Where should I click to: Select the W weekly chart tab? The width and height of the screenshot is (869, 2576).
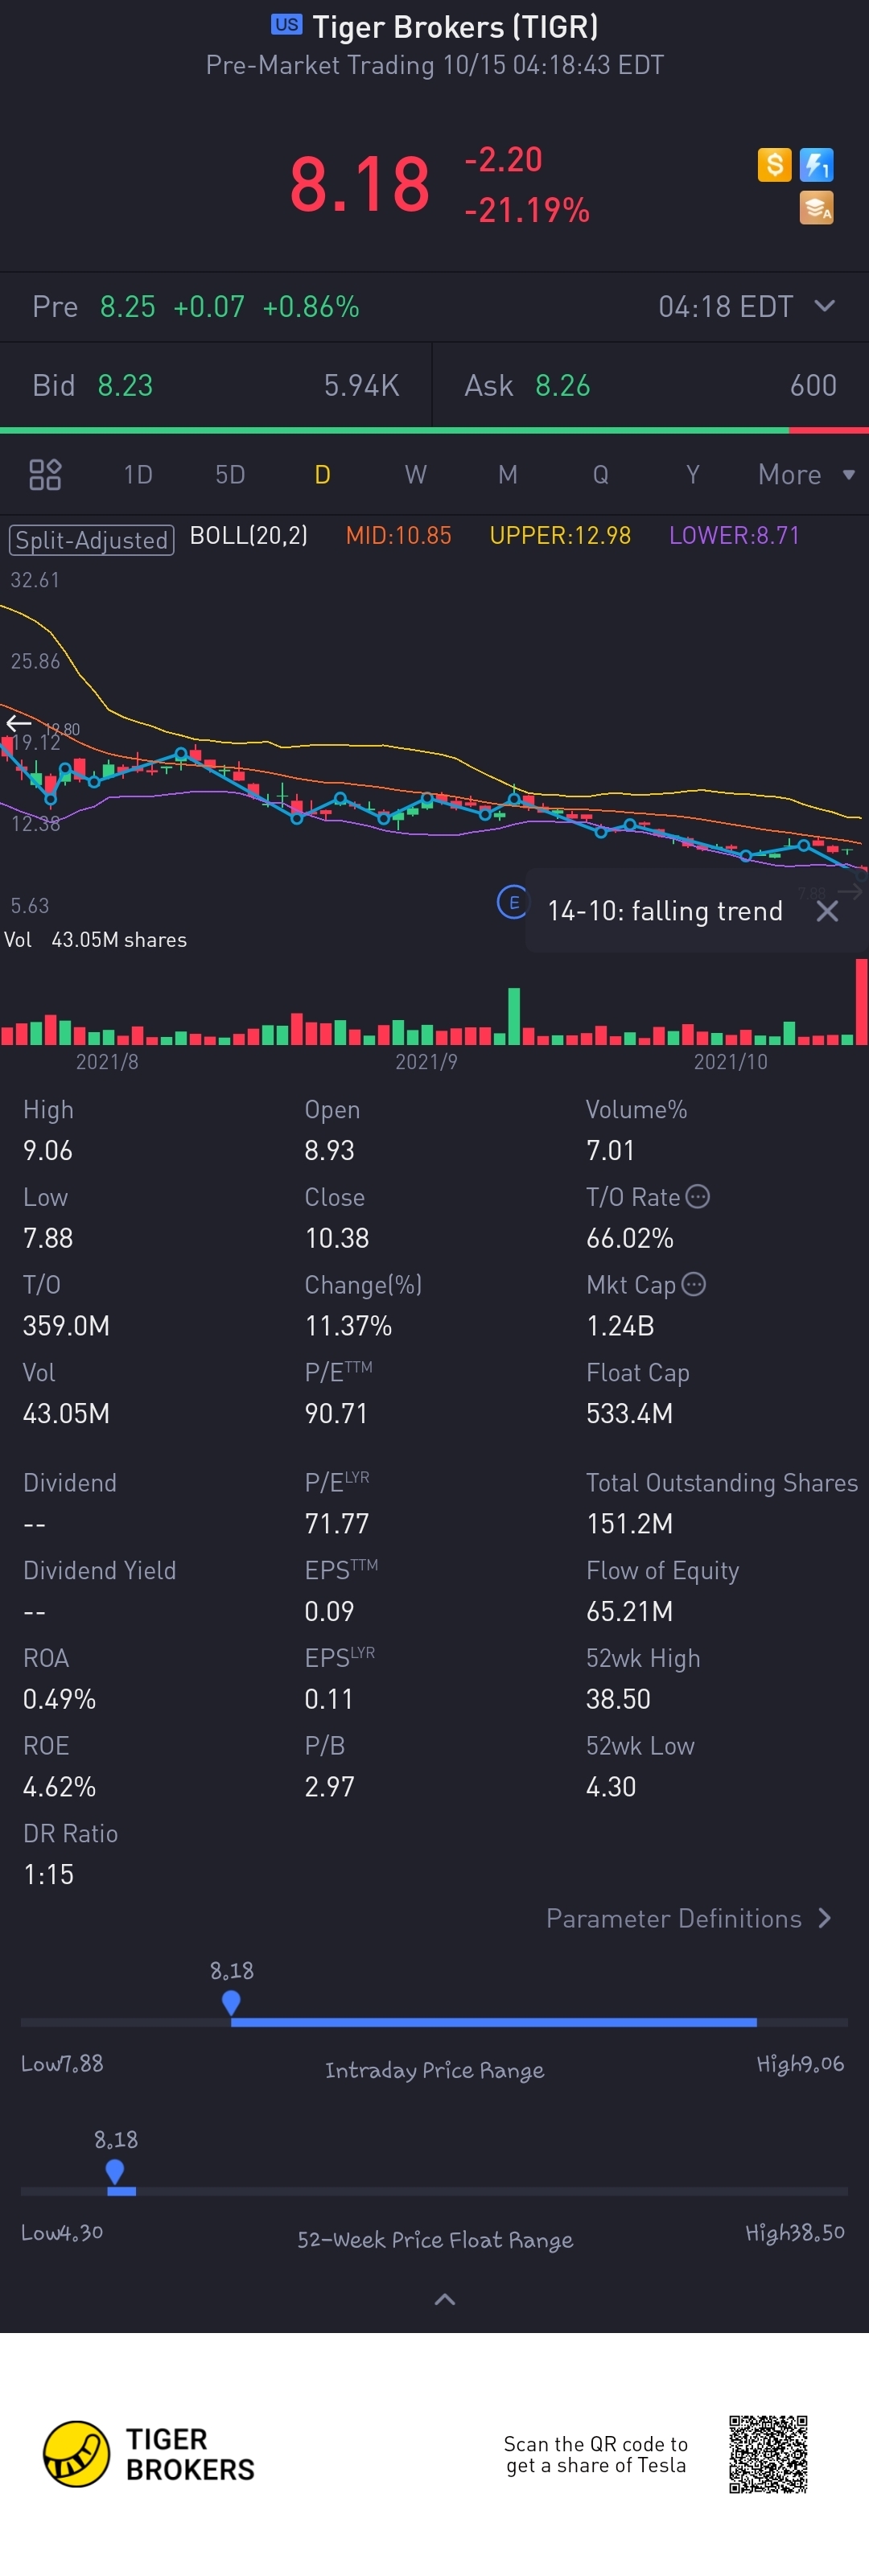(415, 474)
